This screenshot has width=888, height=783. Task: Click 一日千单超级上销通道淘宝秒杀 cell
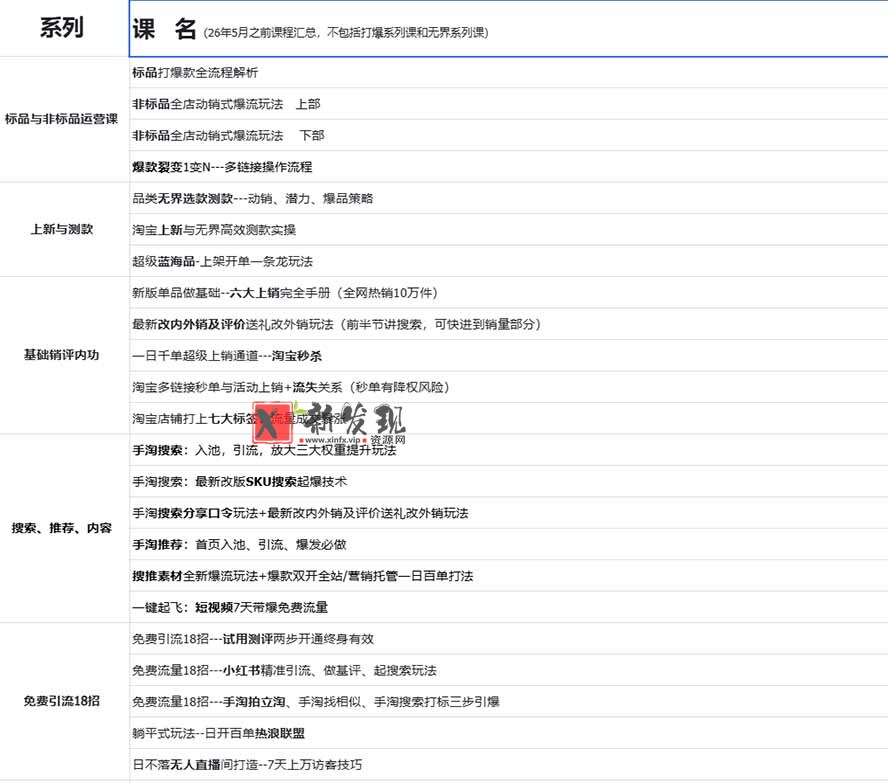[509, 356]
